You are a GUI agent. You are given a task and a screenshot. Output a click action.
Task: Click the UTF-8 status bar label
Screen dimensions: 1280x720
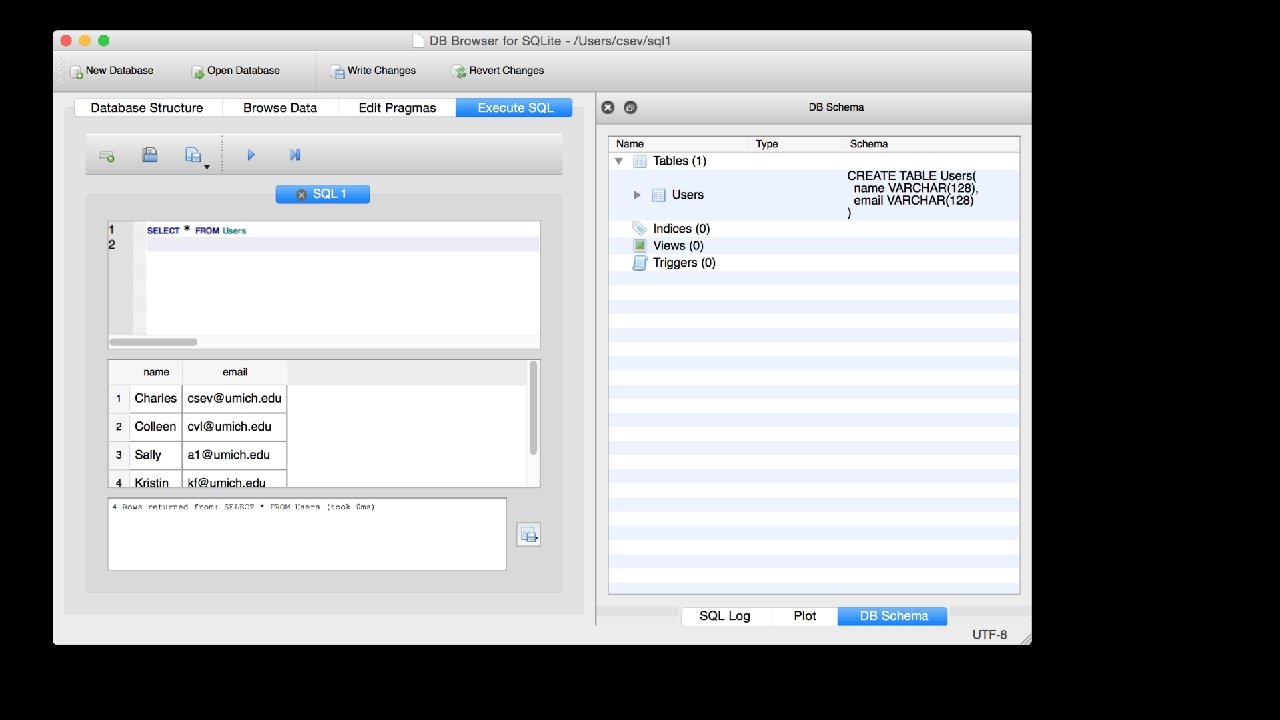pyautogui.click(x=989, y=635)
